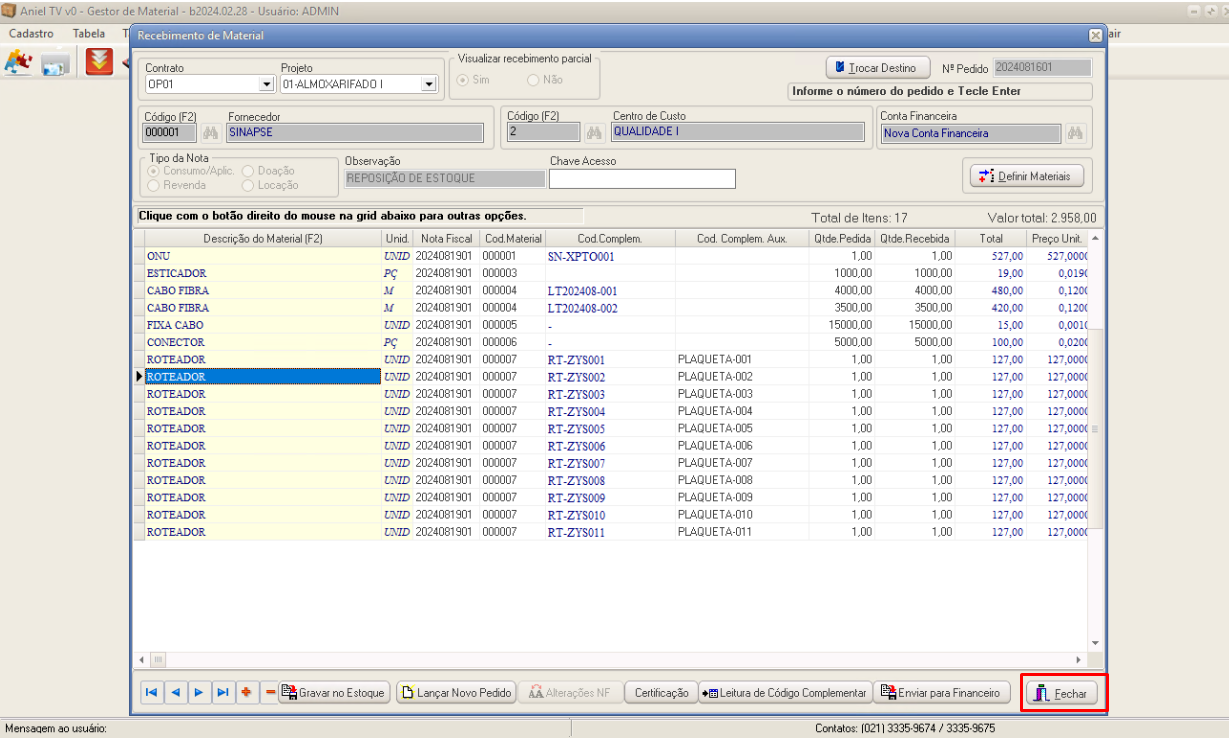Click Gravar no Estoque button

point(333,692)
